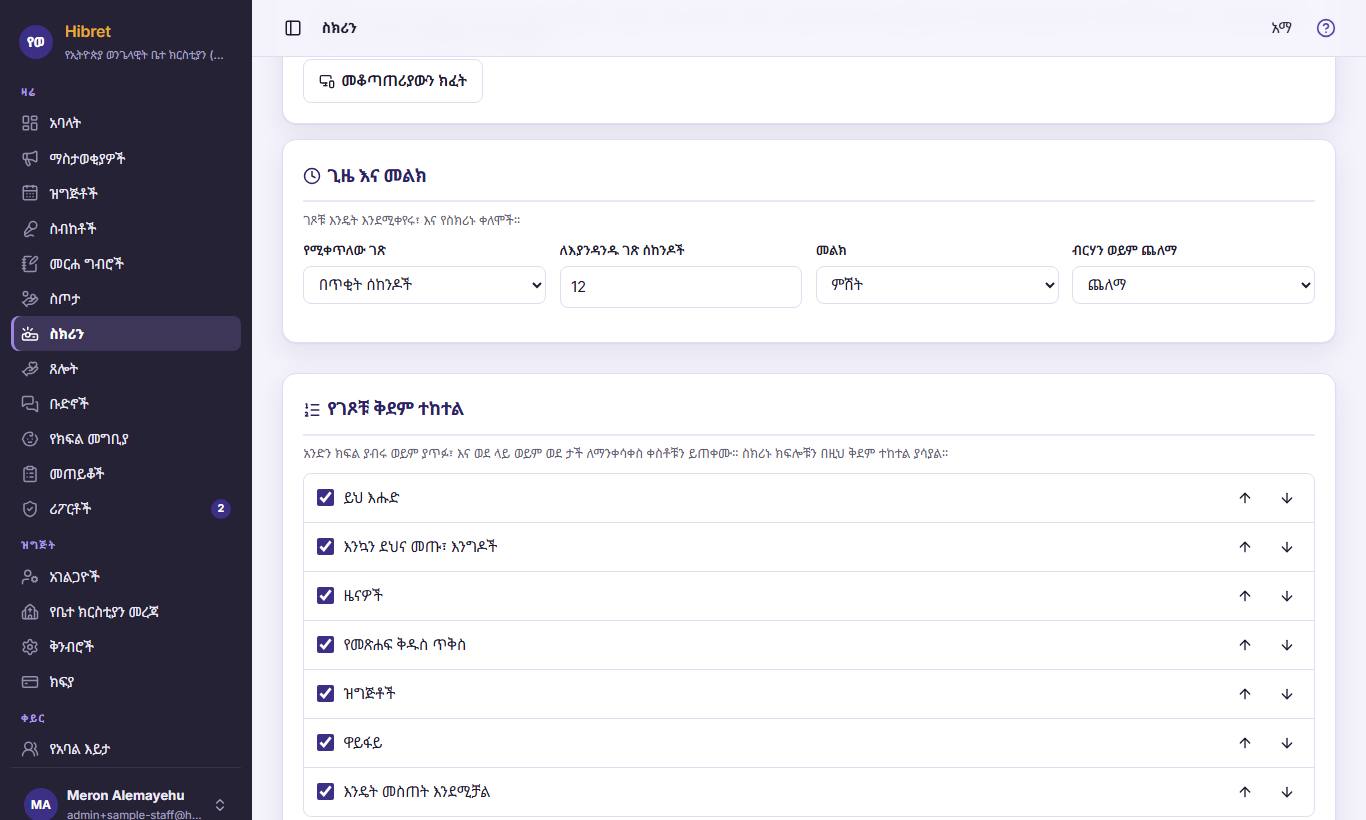Move ይህ እሑድ row up

click(1245, 498)
